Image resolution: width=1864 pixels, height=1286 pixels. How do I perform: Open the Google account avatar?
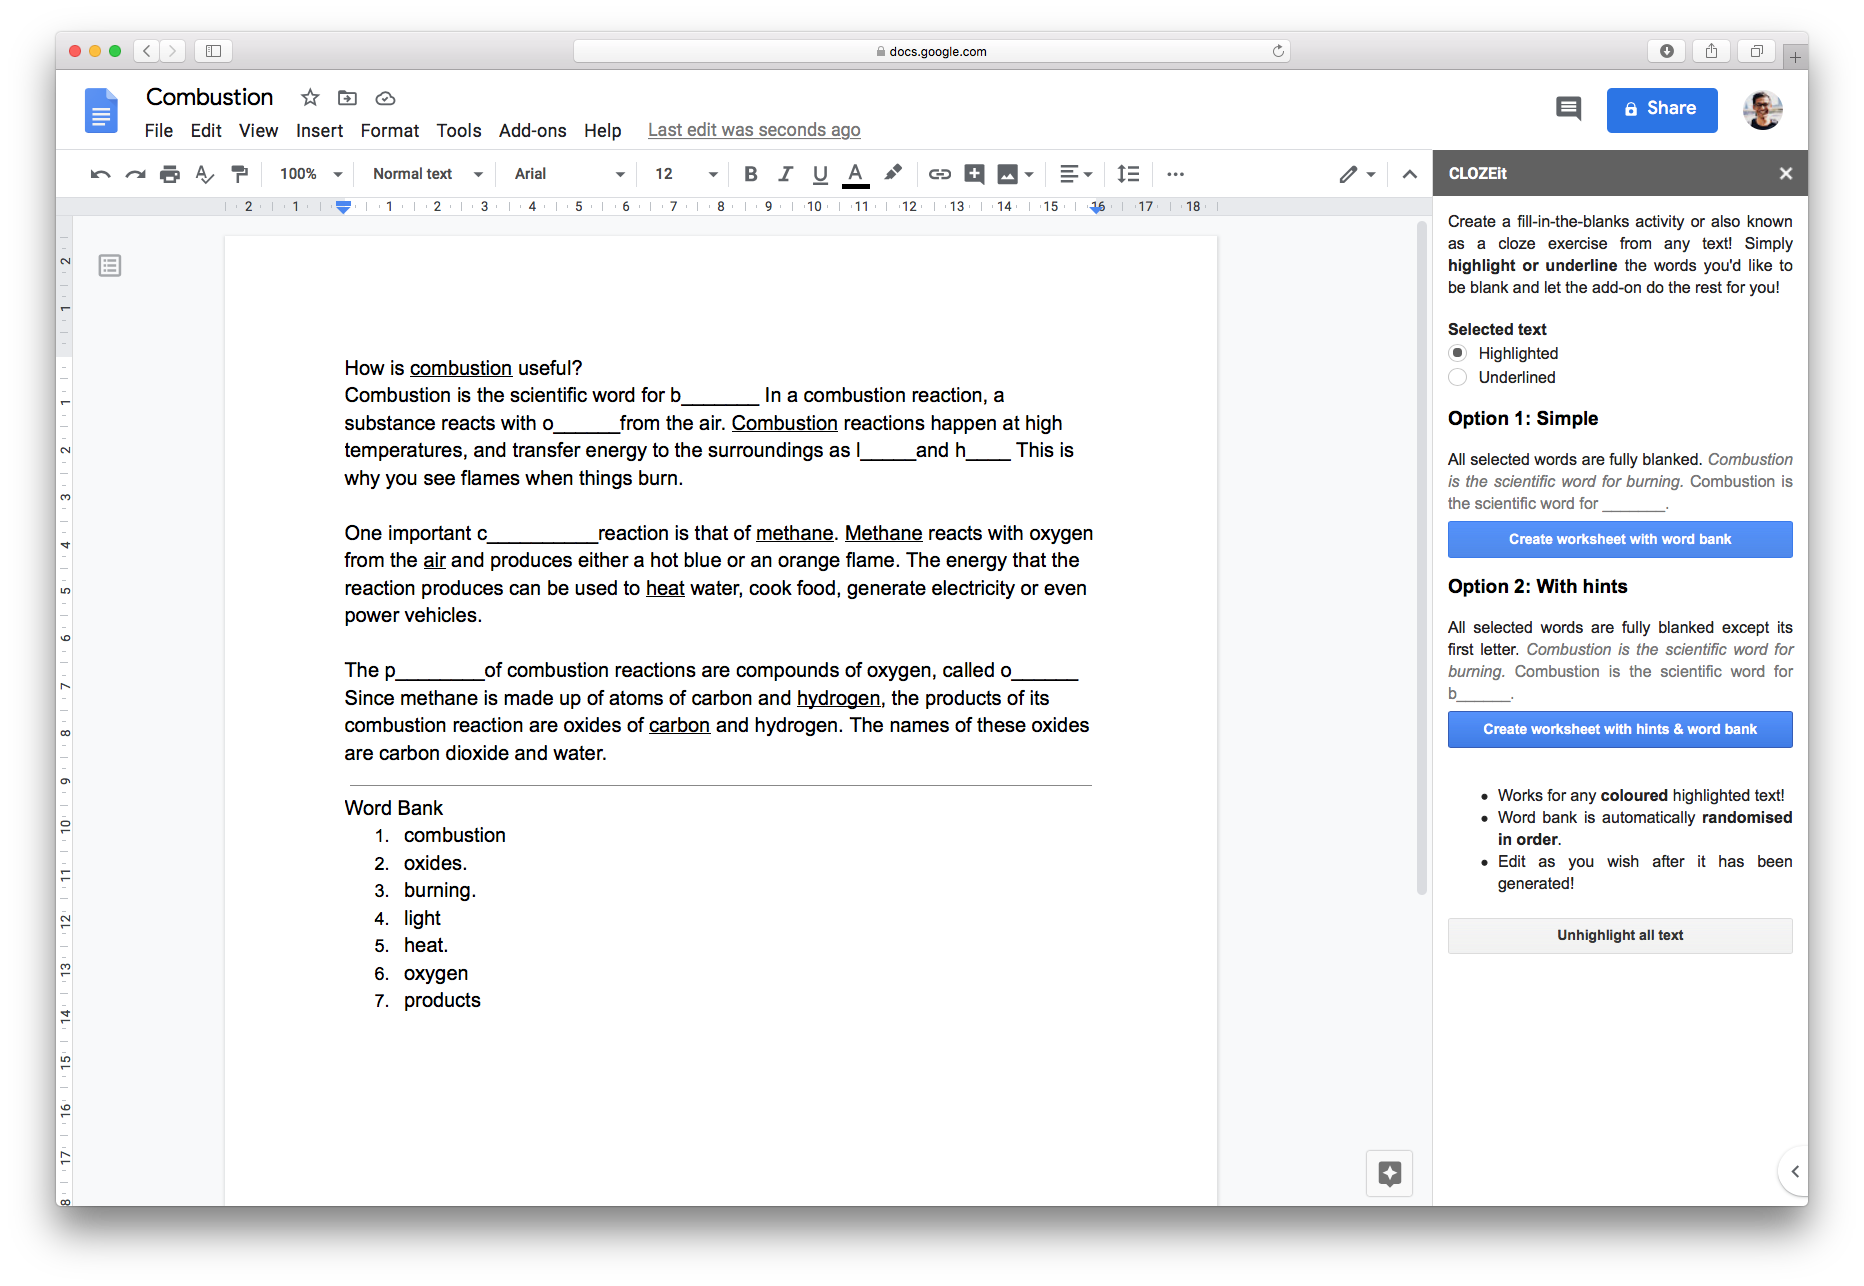[1762, 110]
